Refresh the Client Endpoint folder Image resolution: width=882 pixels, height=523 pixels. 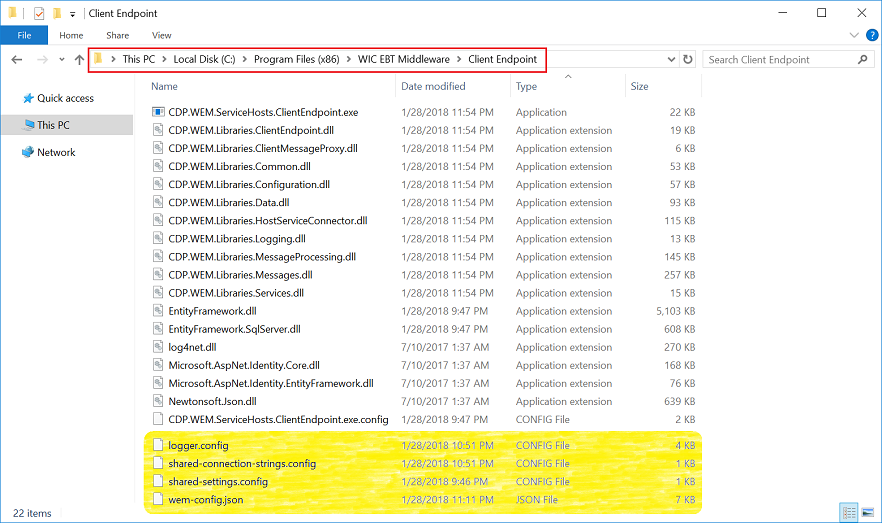[688, 60]
